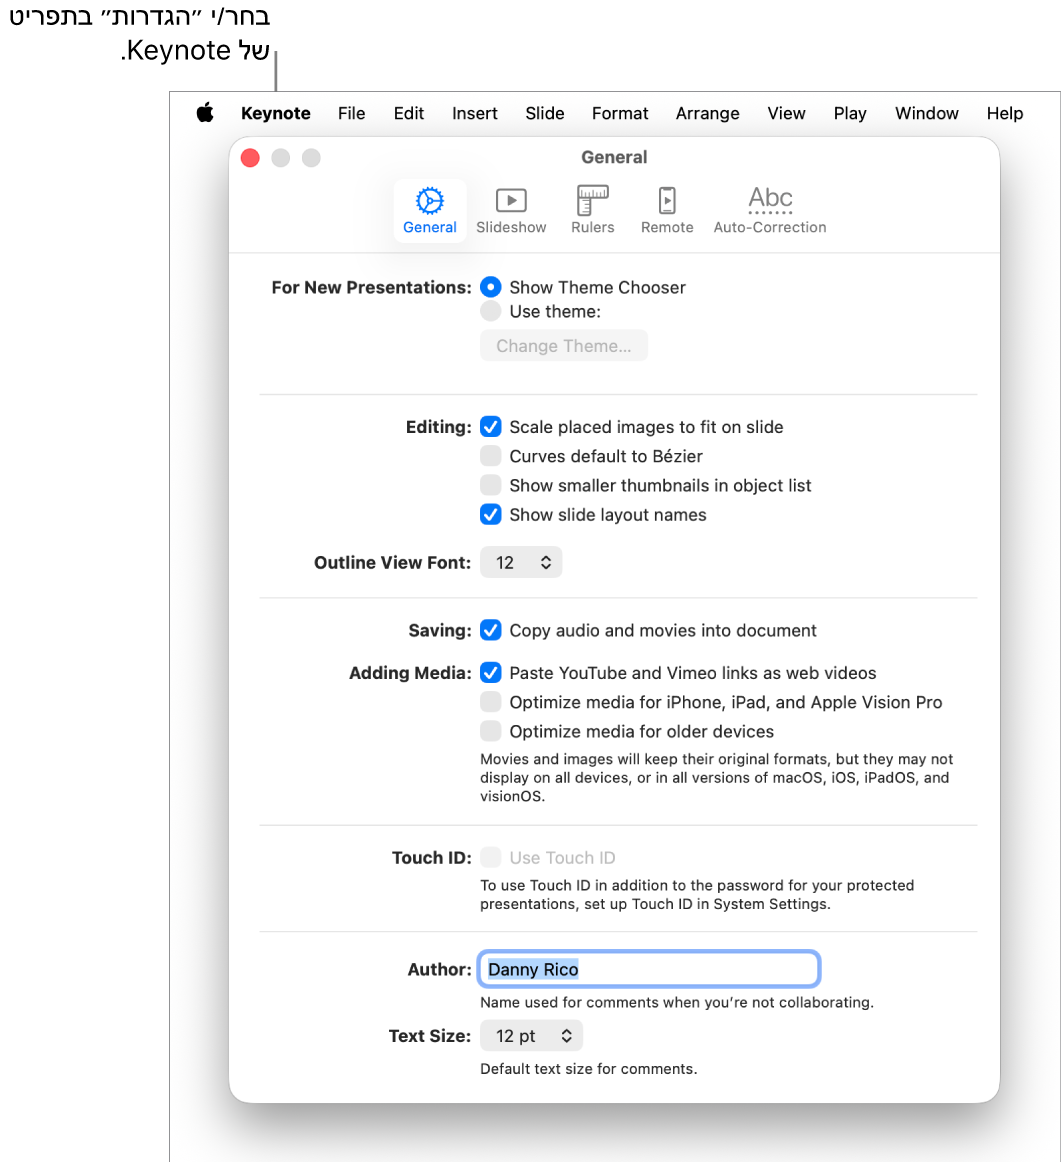Open the Apple menu logo
Screen dimensions: 1061x1162
205,113
